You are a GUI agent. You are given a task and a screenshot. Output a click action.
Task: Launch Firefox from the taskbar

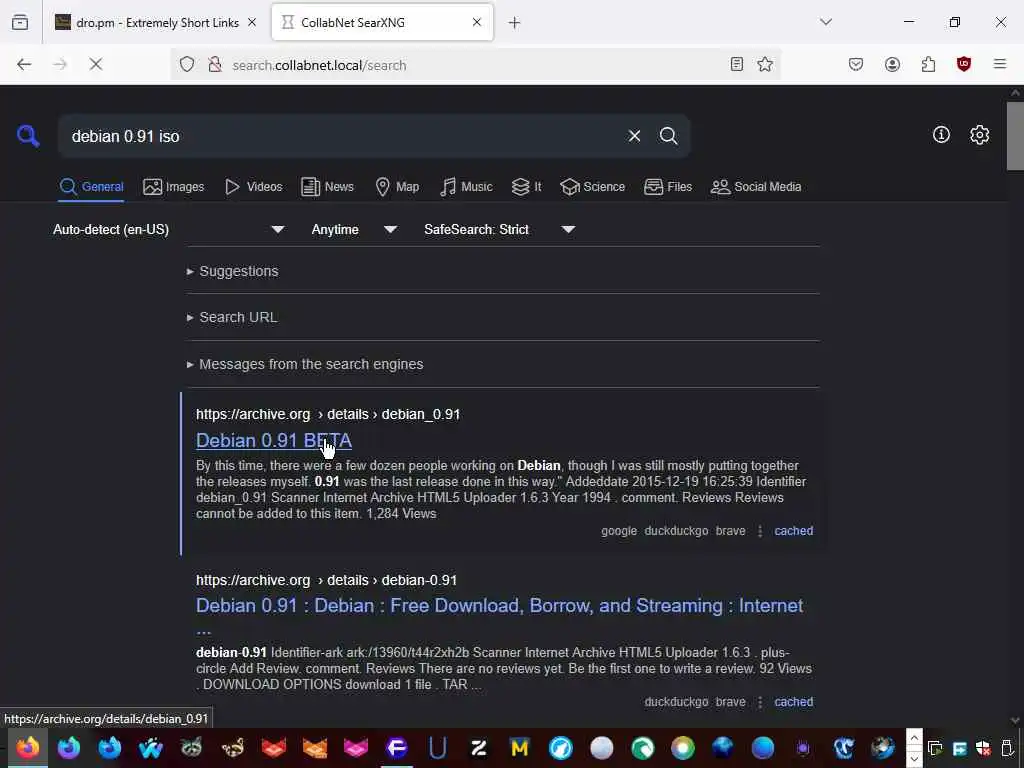[x=28, y=747]
